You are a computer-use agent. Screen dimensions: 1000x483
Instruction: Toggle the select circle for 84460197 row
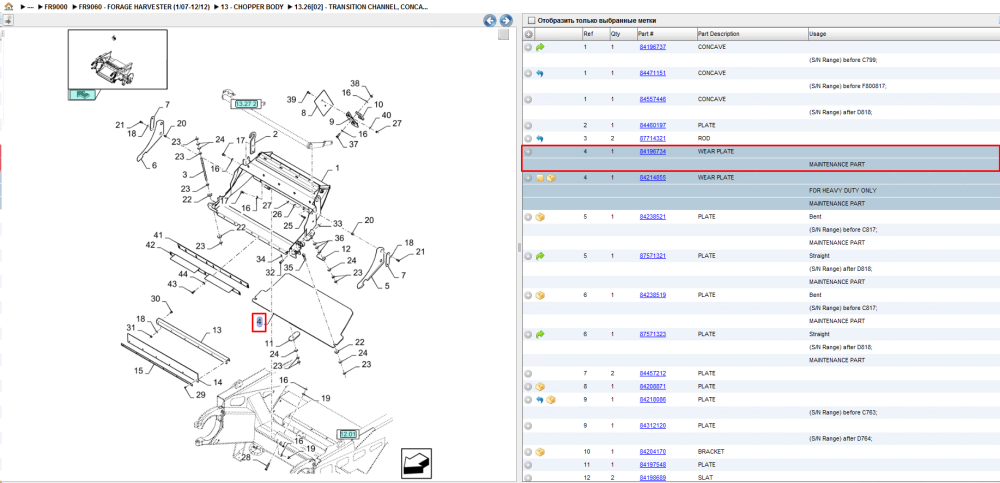[529, 126]
